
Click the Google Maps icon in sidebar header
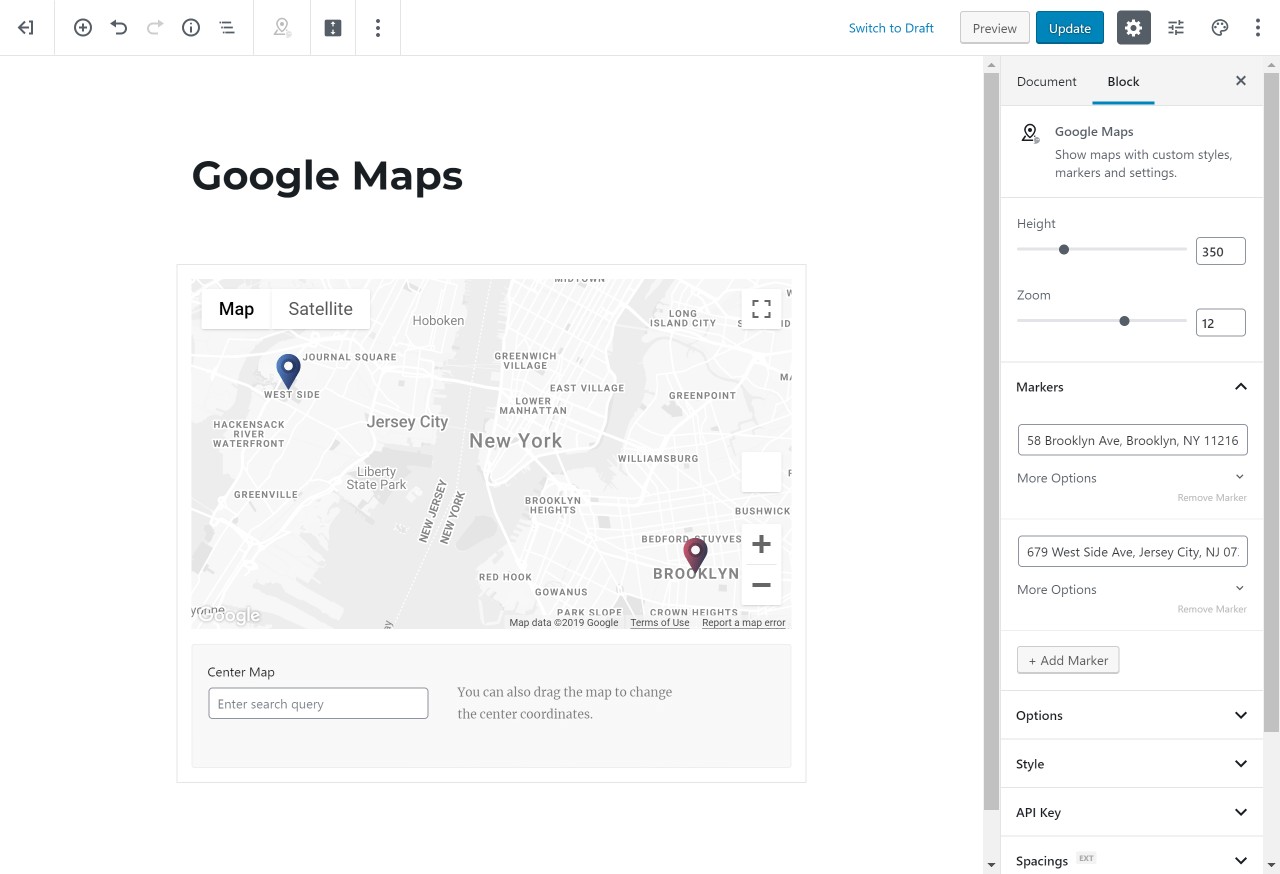[1030, 133]
